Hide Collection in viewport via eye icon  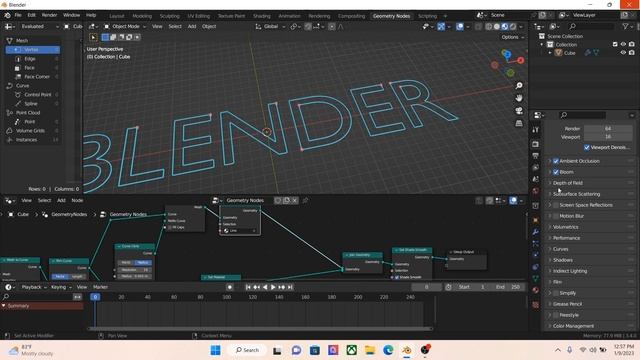tap(623, 44)
